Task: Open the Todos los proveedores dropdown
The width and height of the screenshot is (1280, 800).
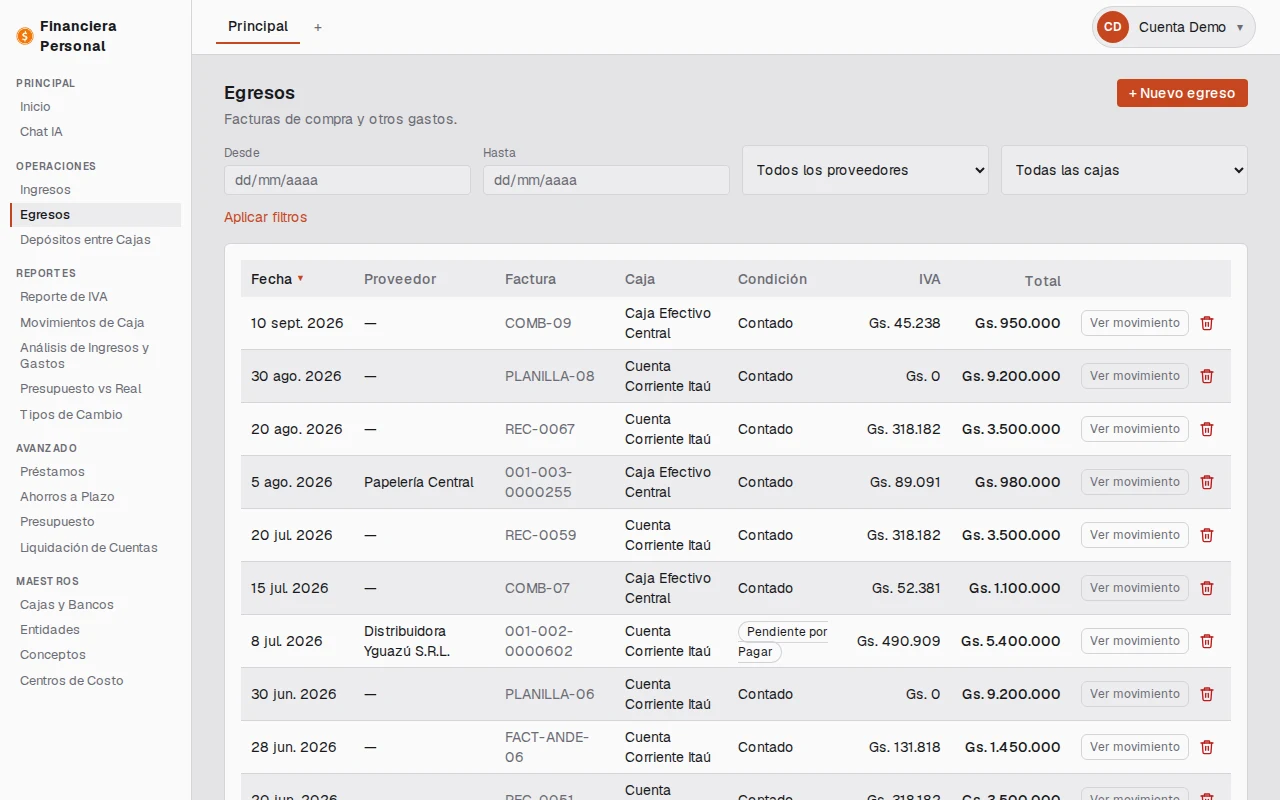Action: pyautogui.click(x=865, y=170)
